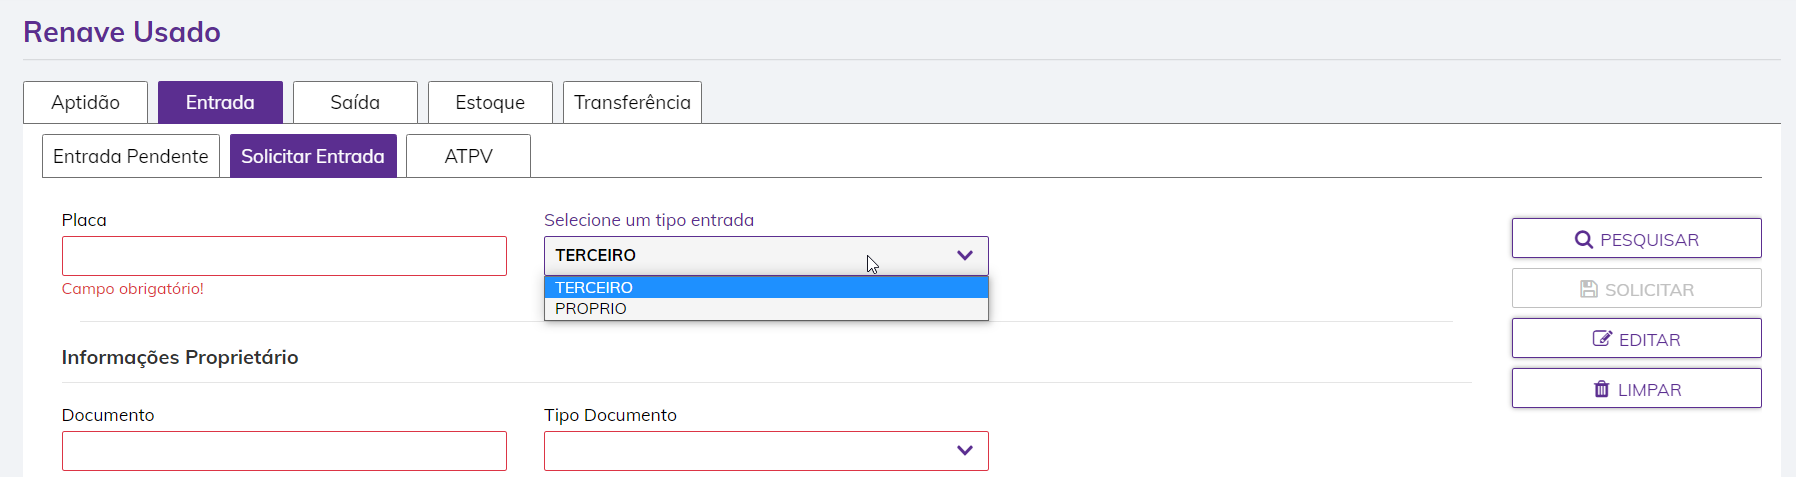Click the pencil icon on Editar

click(x=1602, y=339)
